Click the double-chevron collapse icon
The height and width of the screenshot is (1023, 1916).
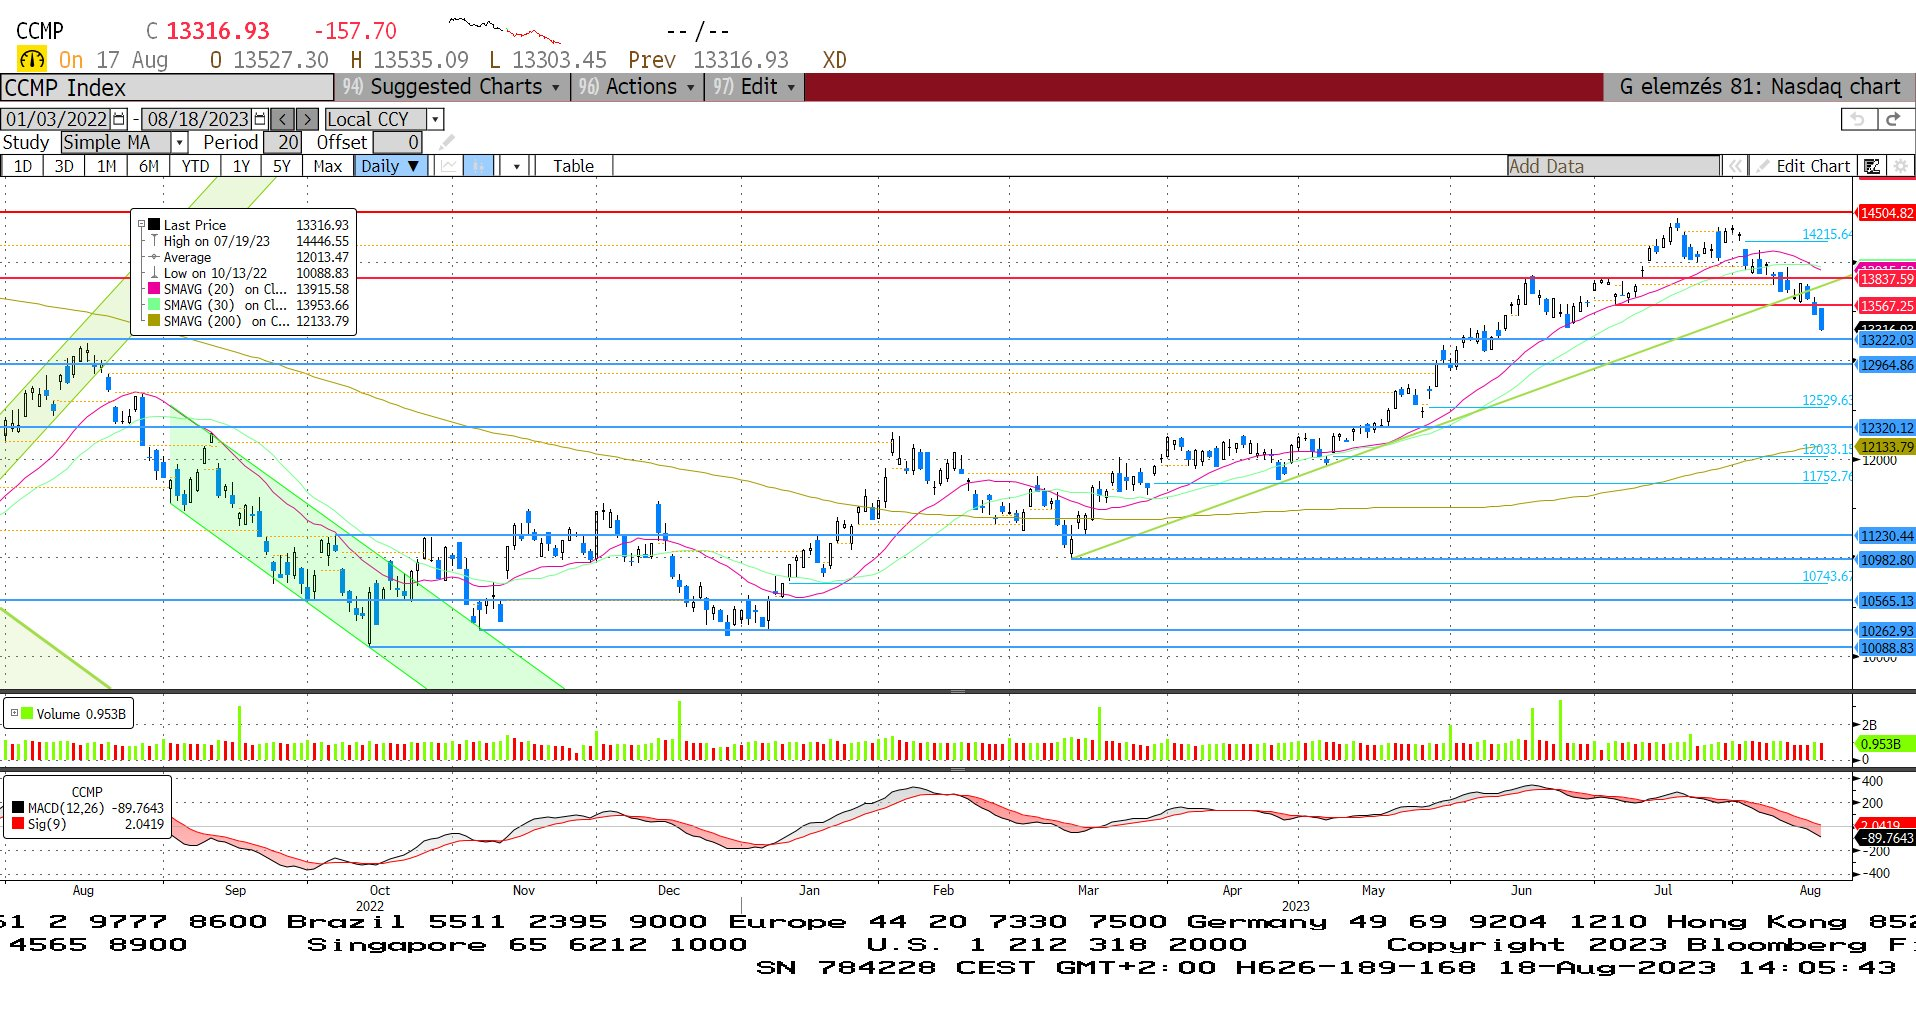(1735, 166)
